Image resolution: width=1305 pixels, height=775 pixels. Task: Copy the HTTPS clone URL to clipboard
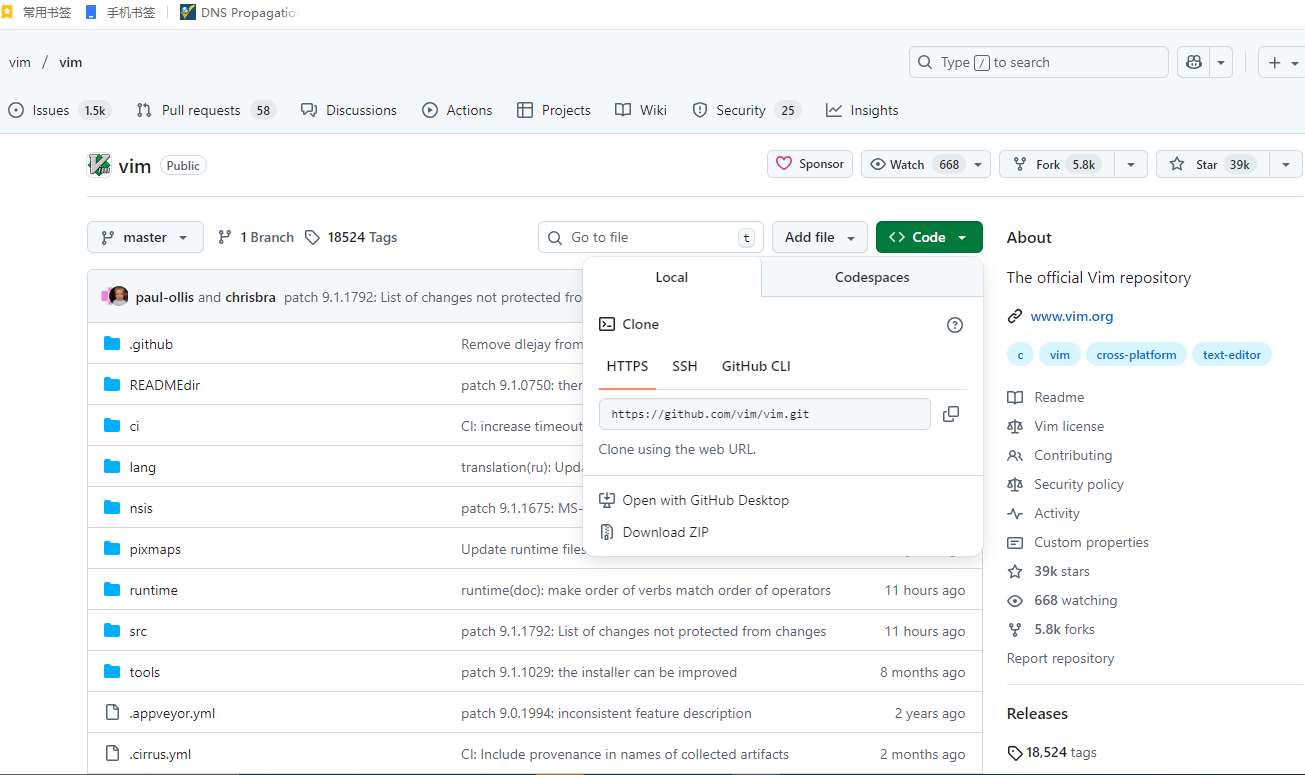pyautogui.click(x=951, y=414)
